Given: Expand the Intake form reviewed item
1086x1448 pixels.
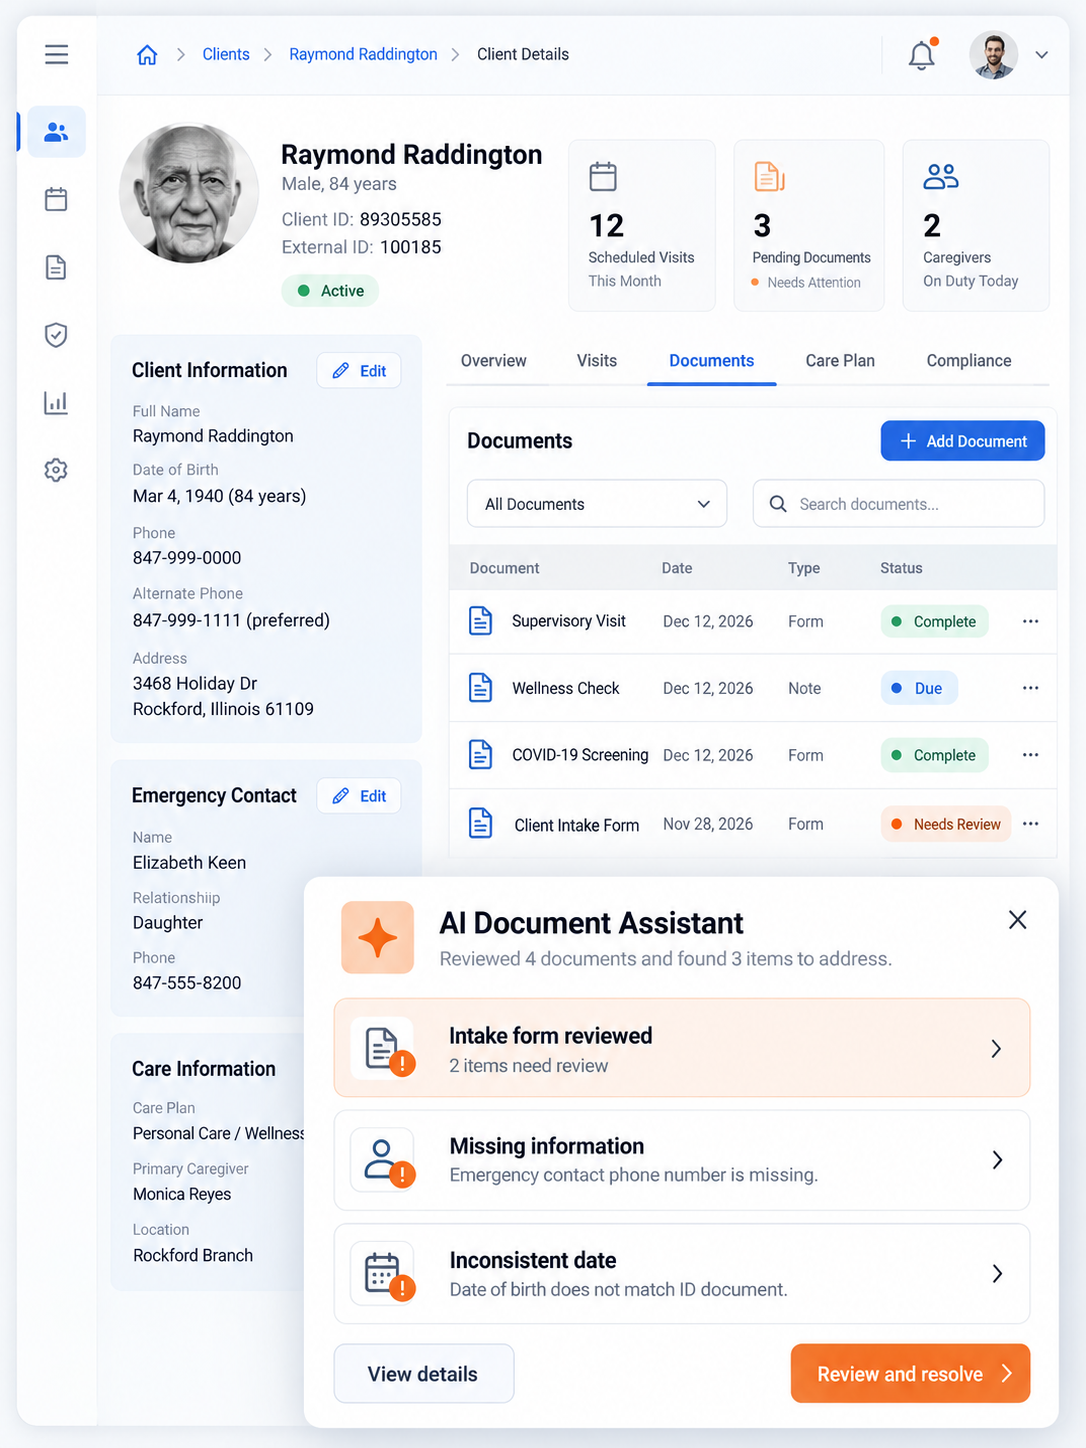Looking at the screenshot, I should (682, 1048).
